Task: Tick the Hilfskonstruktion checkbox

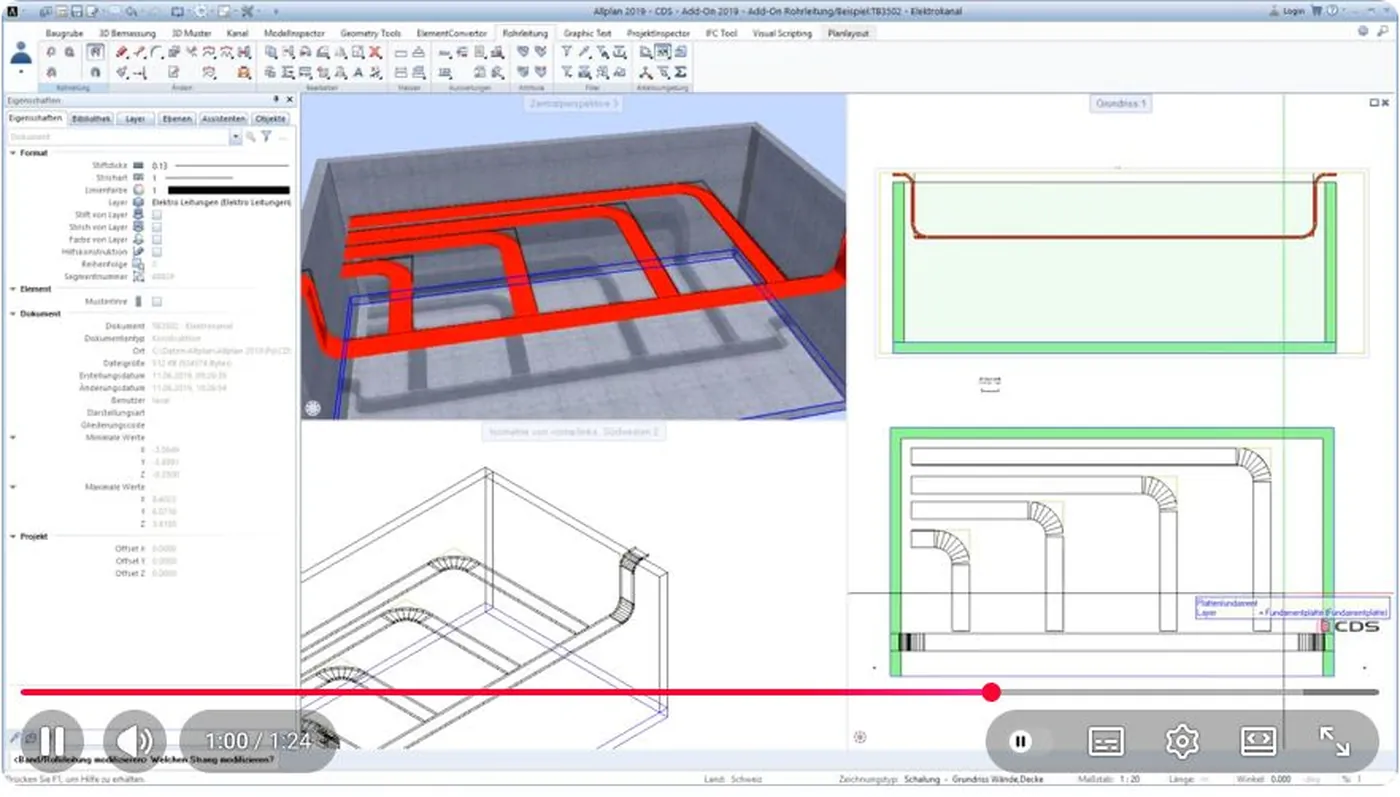Action: pyautogui.click(x=157, y=252)
